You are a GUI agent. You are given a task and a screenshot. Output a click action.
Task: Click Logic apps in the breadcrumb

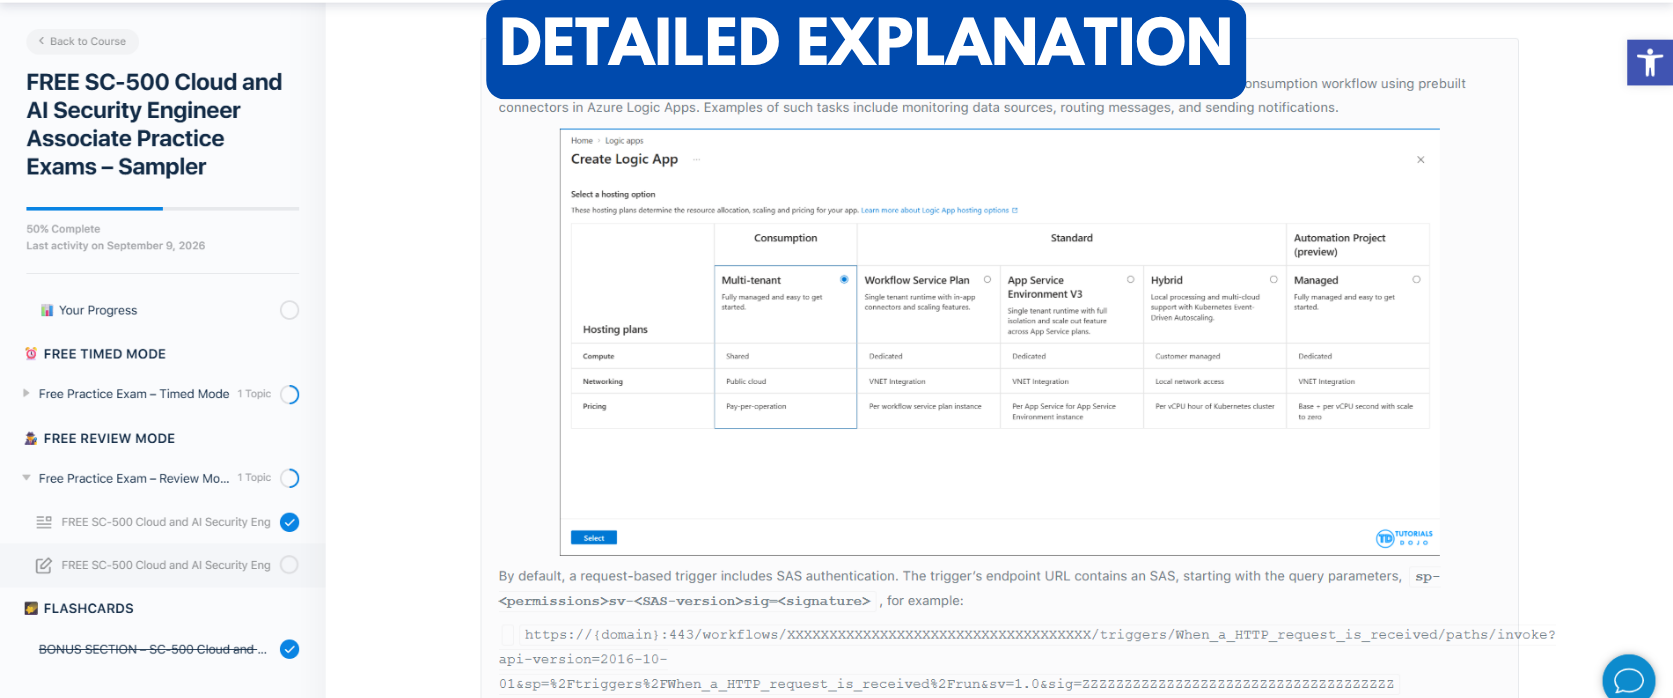coord(624,141)
